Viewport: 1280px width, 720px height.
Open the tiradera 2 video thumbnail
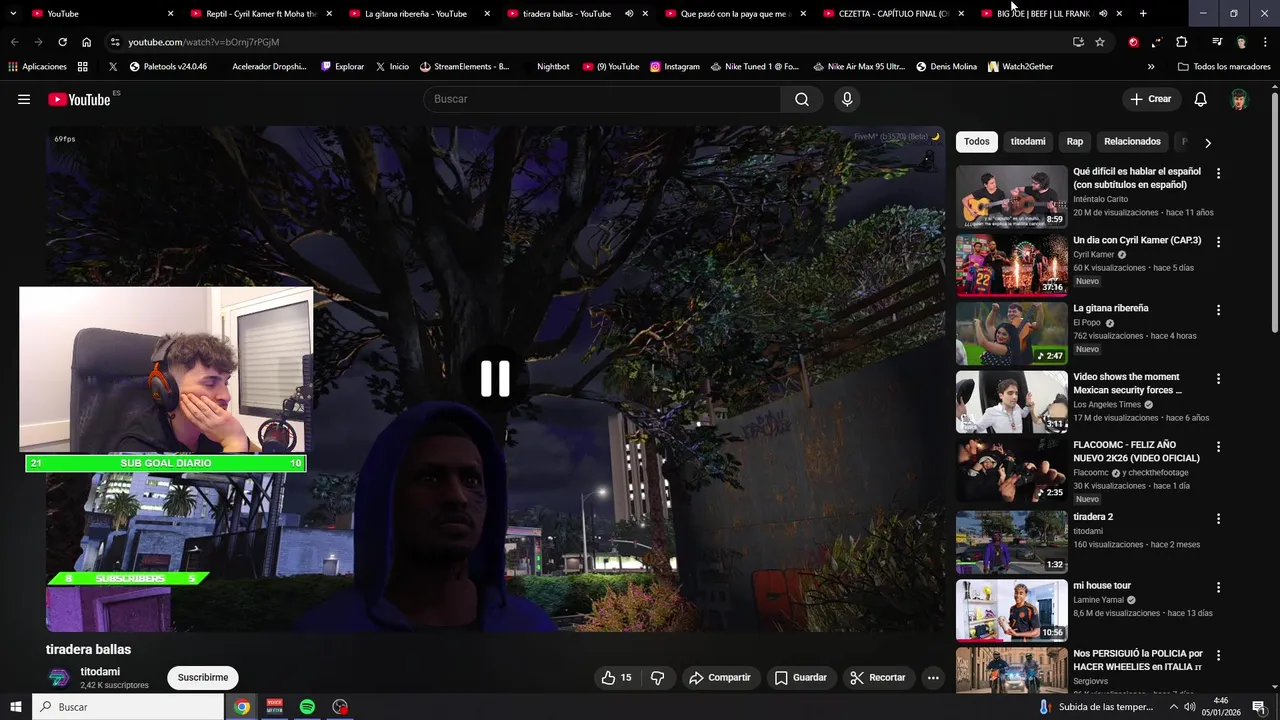click(x=1011, y=542)
